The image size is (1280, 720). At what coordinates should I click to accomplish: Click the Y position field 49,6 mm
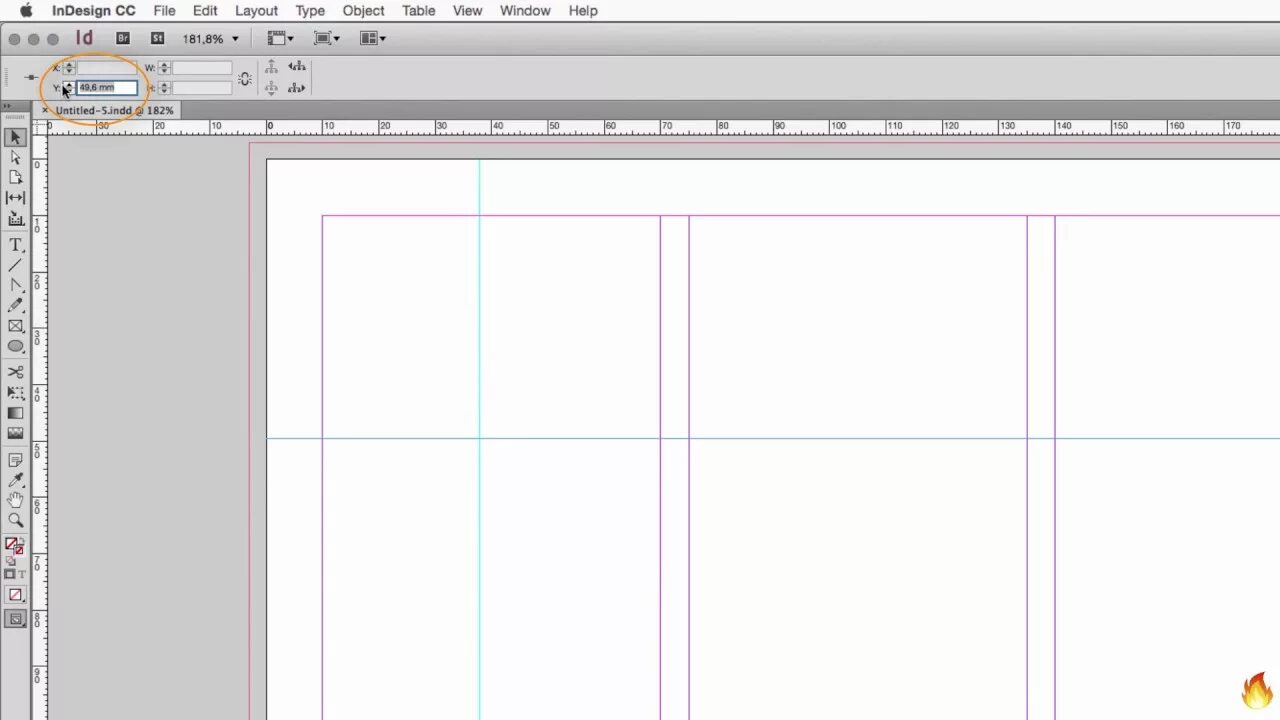pyautogui.click(x=106, y=88)
